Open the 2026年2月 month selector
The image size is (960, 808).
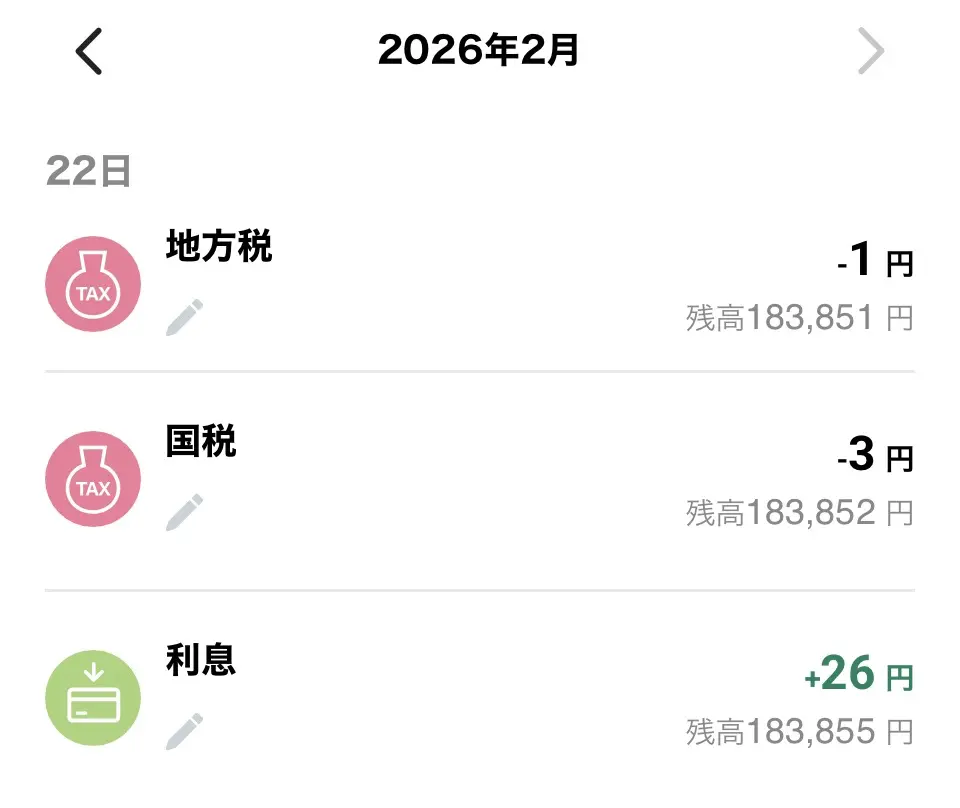pyautogui.click(x=479, y=51)
